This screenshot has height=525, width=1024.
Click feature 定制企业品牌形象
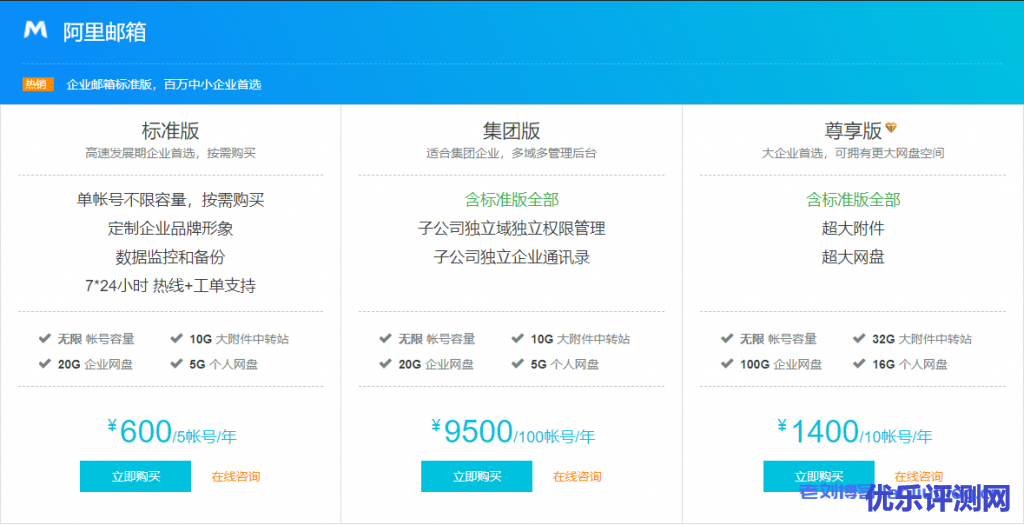click(170, 229)
